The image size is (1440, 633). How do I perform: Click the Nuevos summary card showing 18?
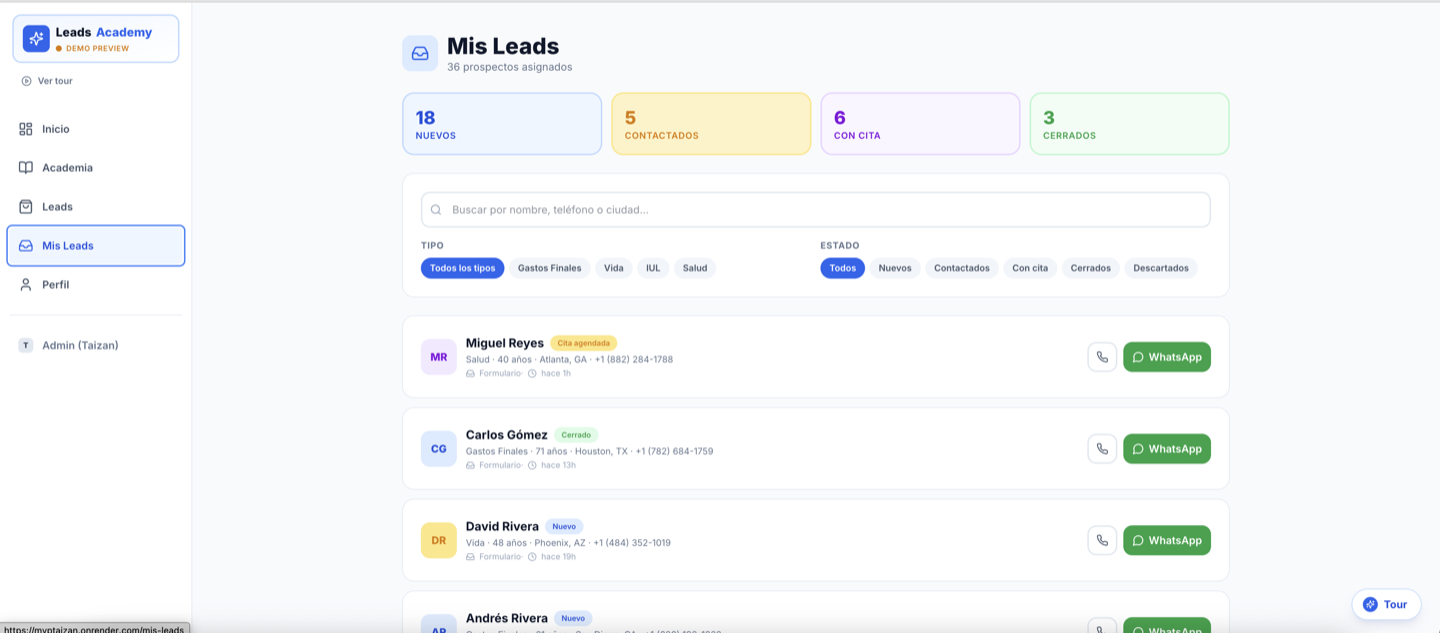click(x=502, y=124)
